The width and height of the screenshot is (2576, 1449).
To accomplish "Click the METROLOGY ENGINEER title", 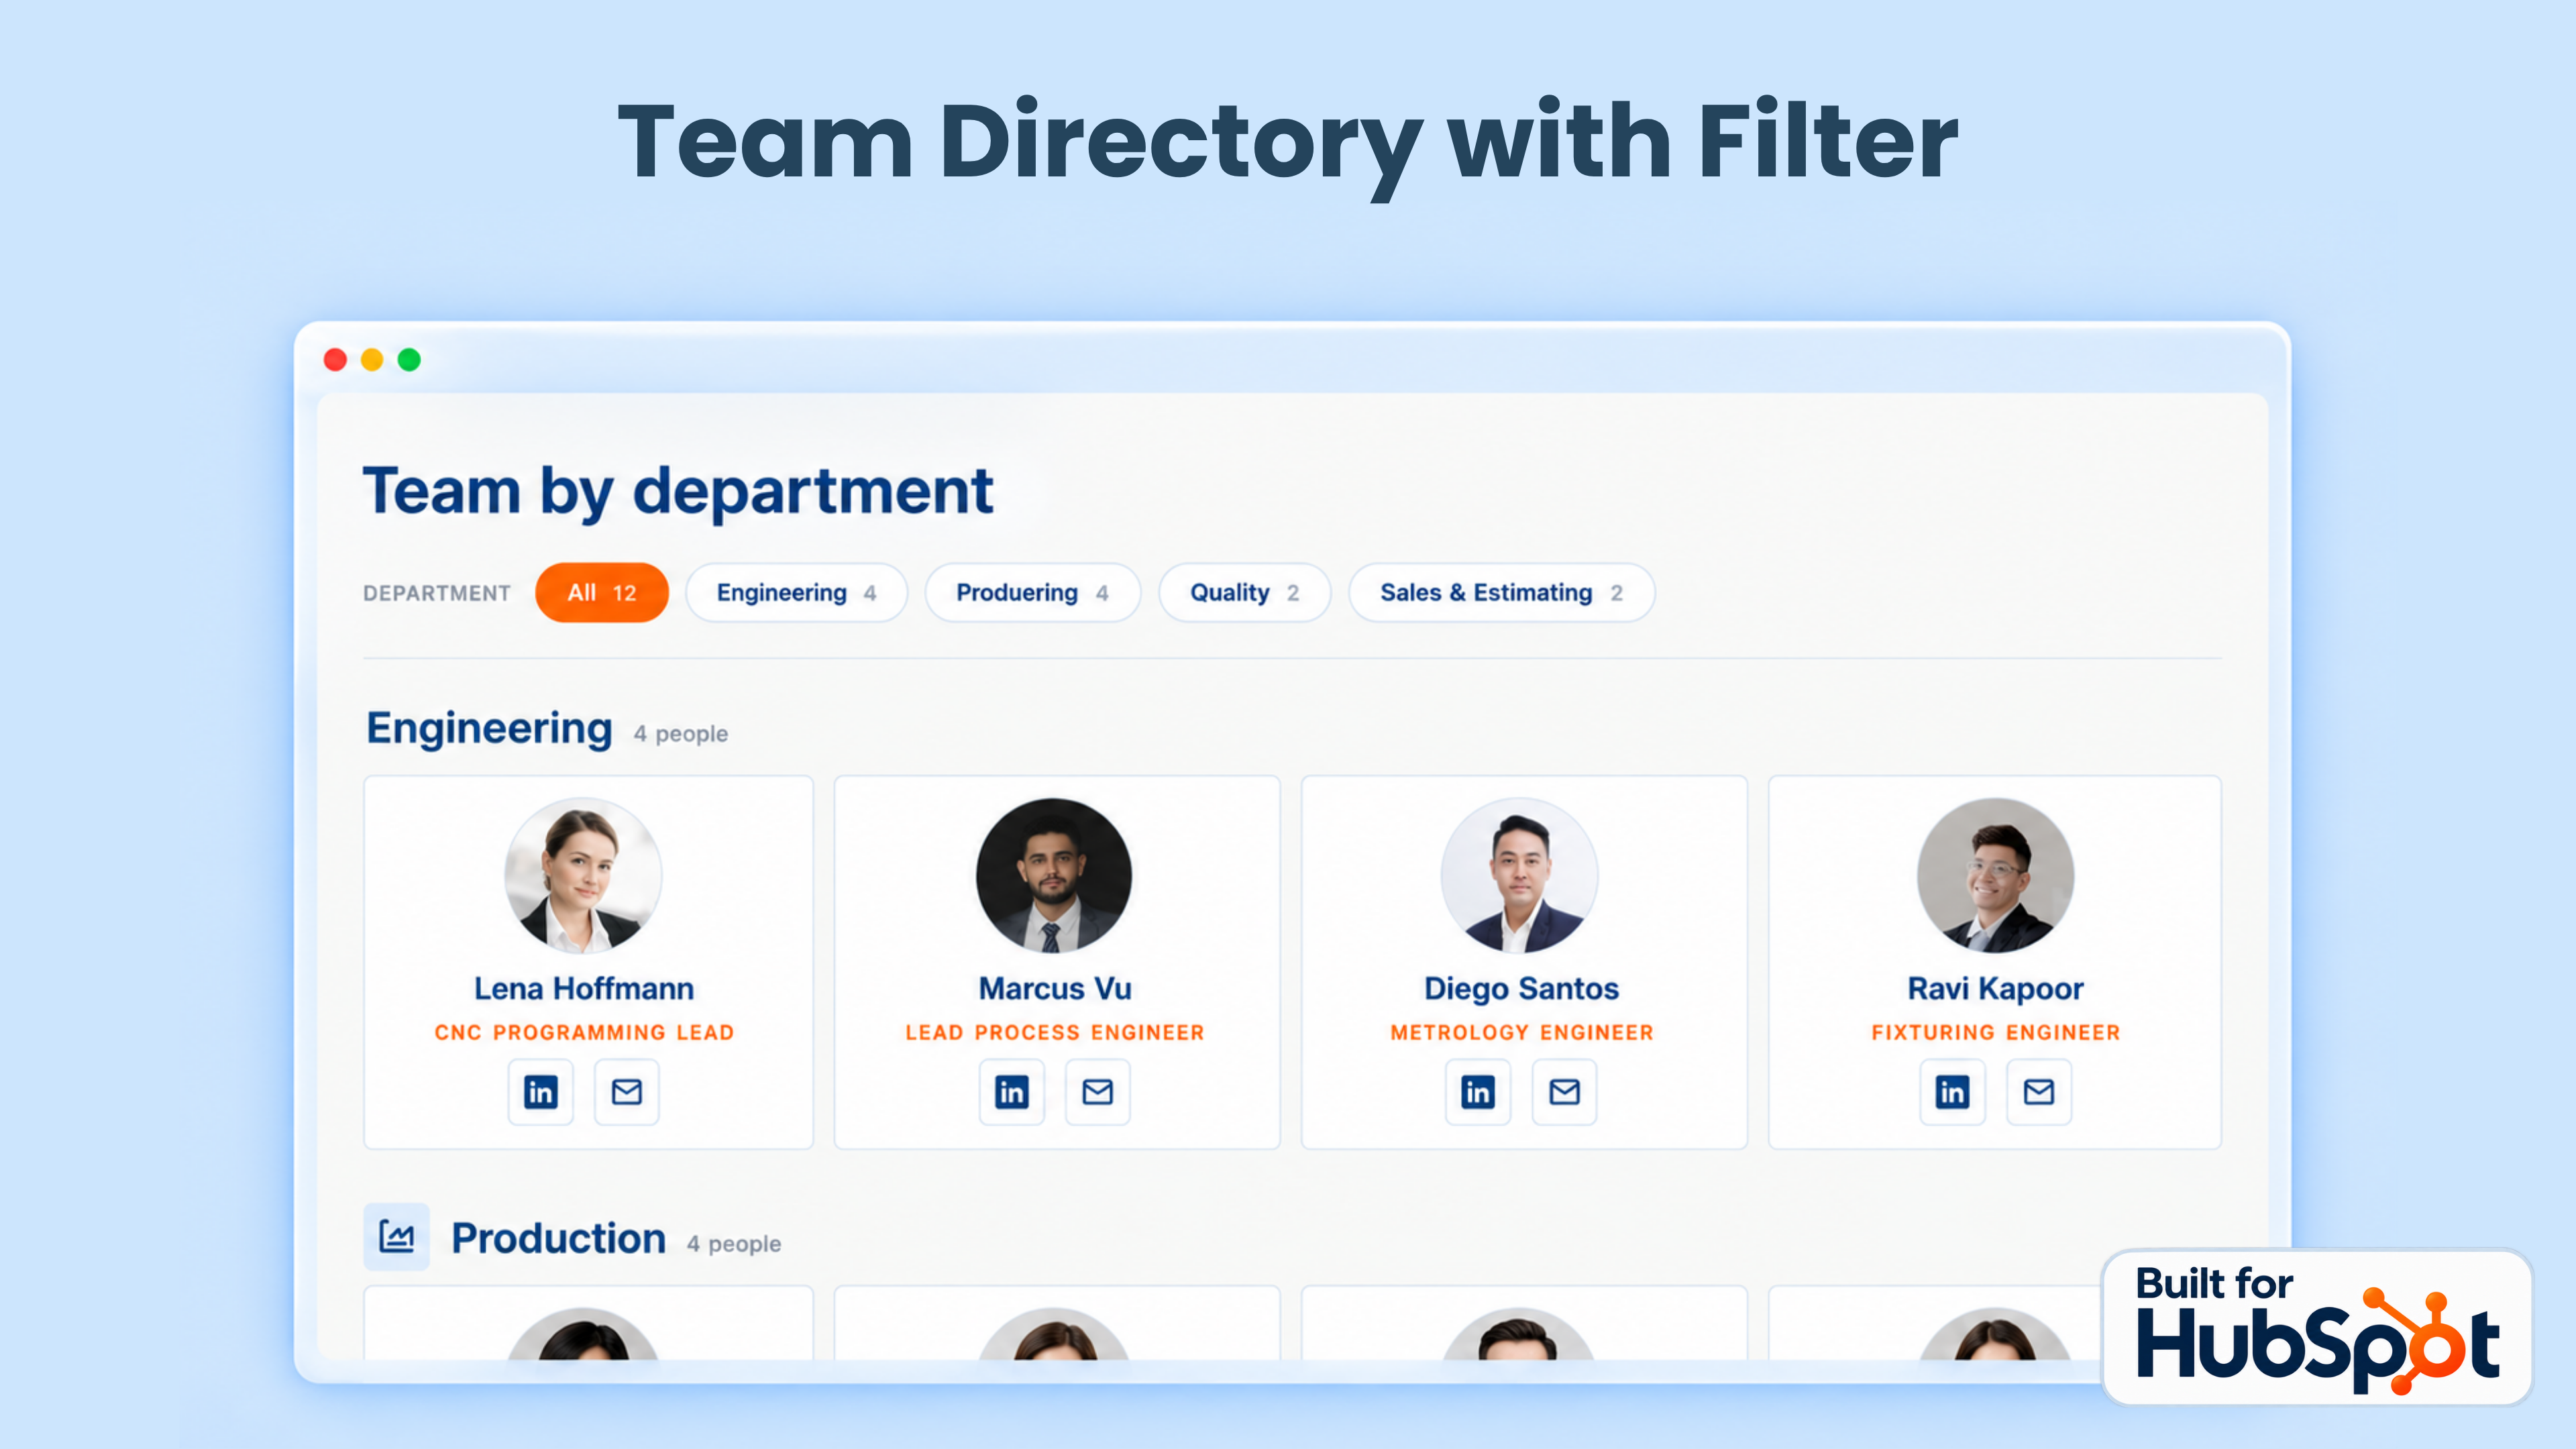I will point(1522,1032).
